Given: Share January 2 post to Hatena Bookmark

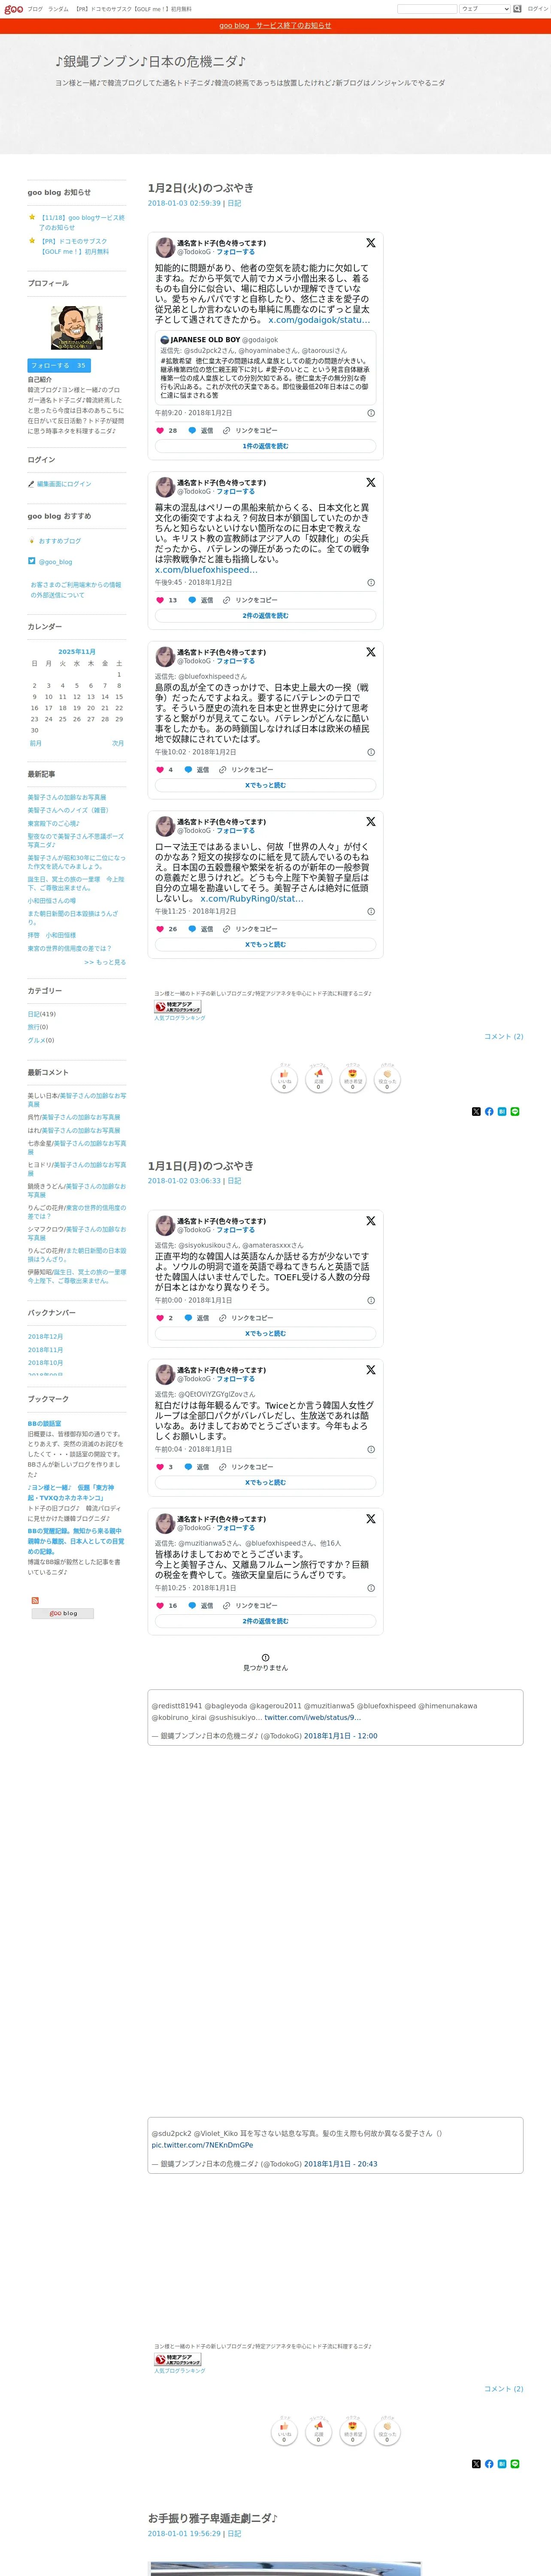Looking at the screenshot, I should pos(502,1112).
